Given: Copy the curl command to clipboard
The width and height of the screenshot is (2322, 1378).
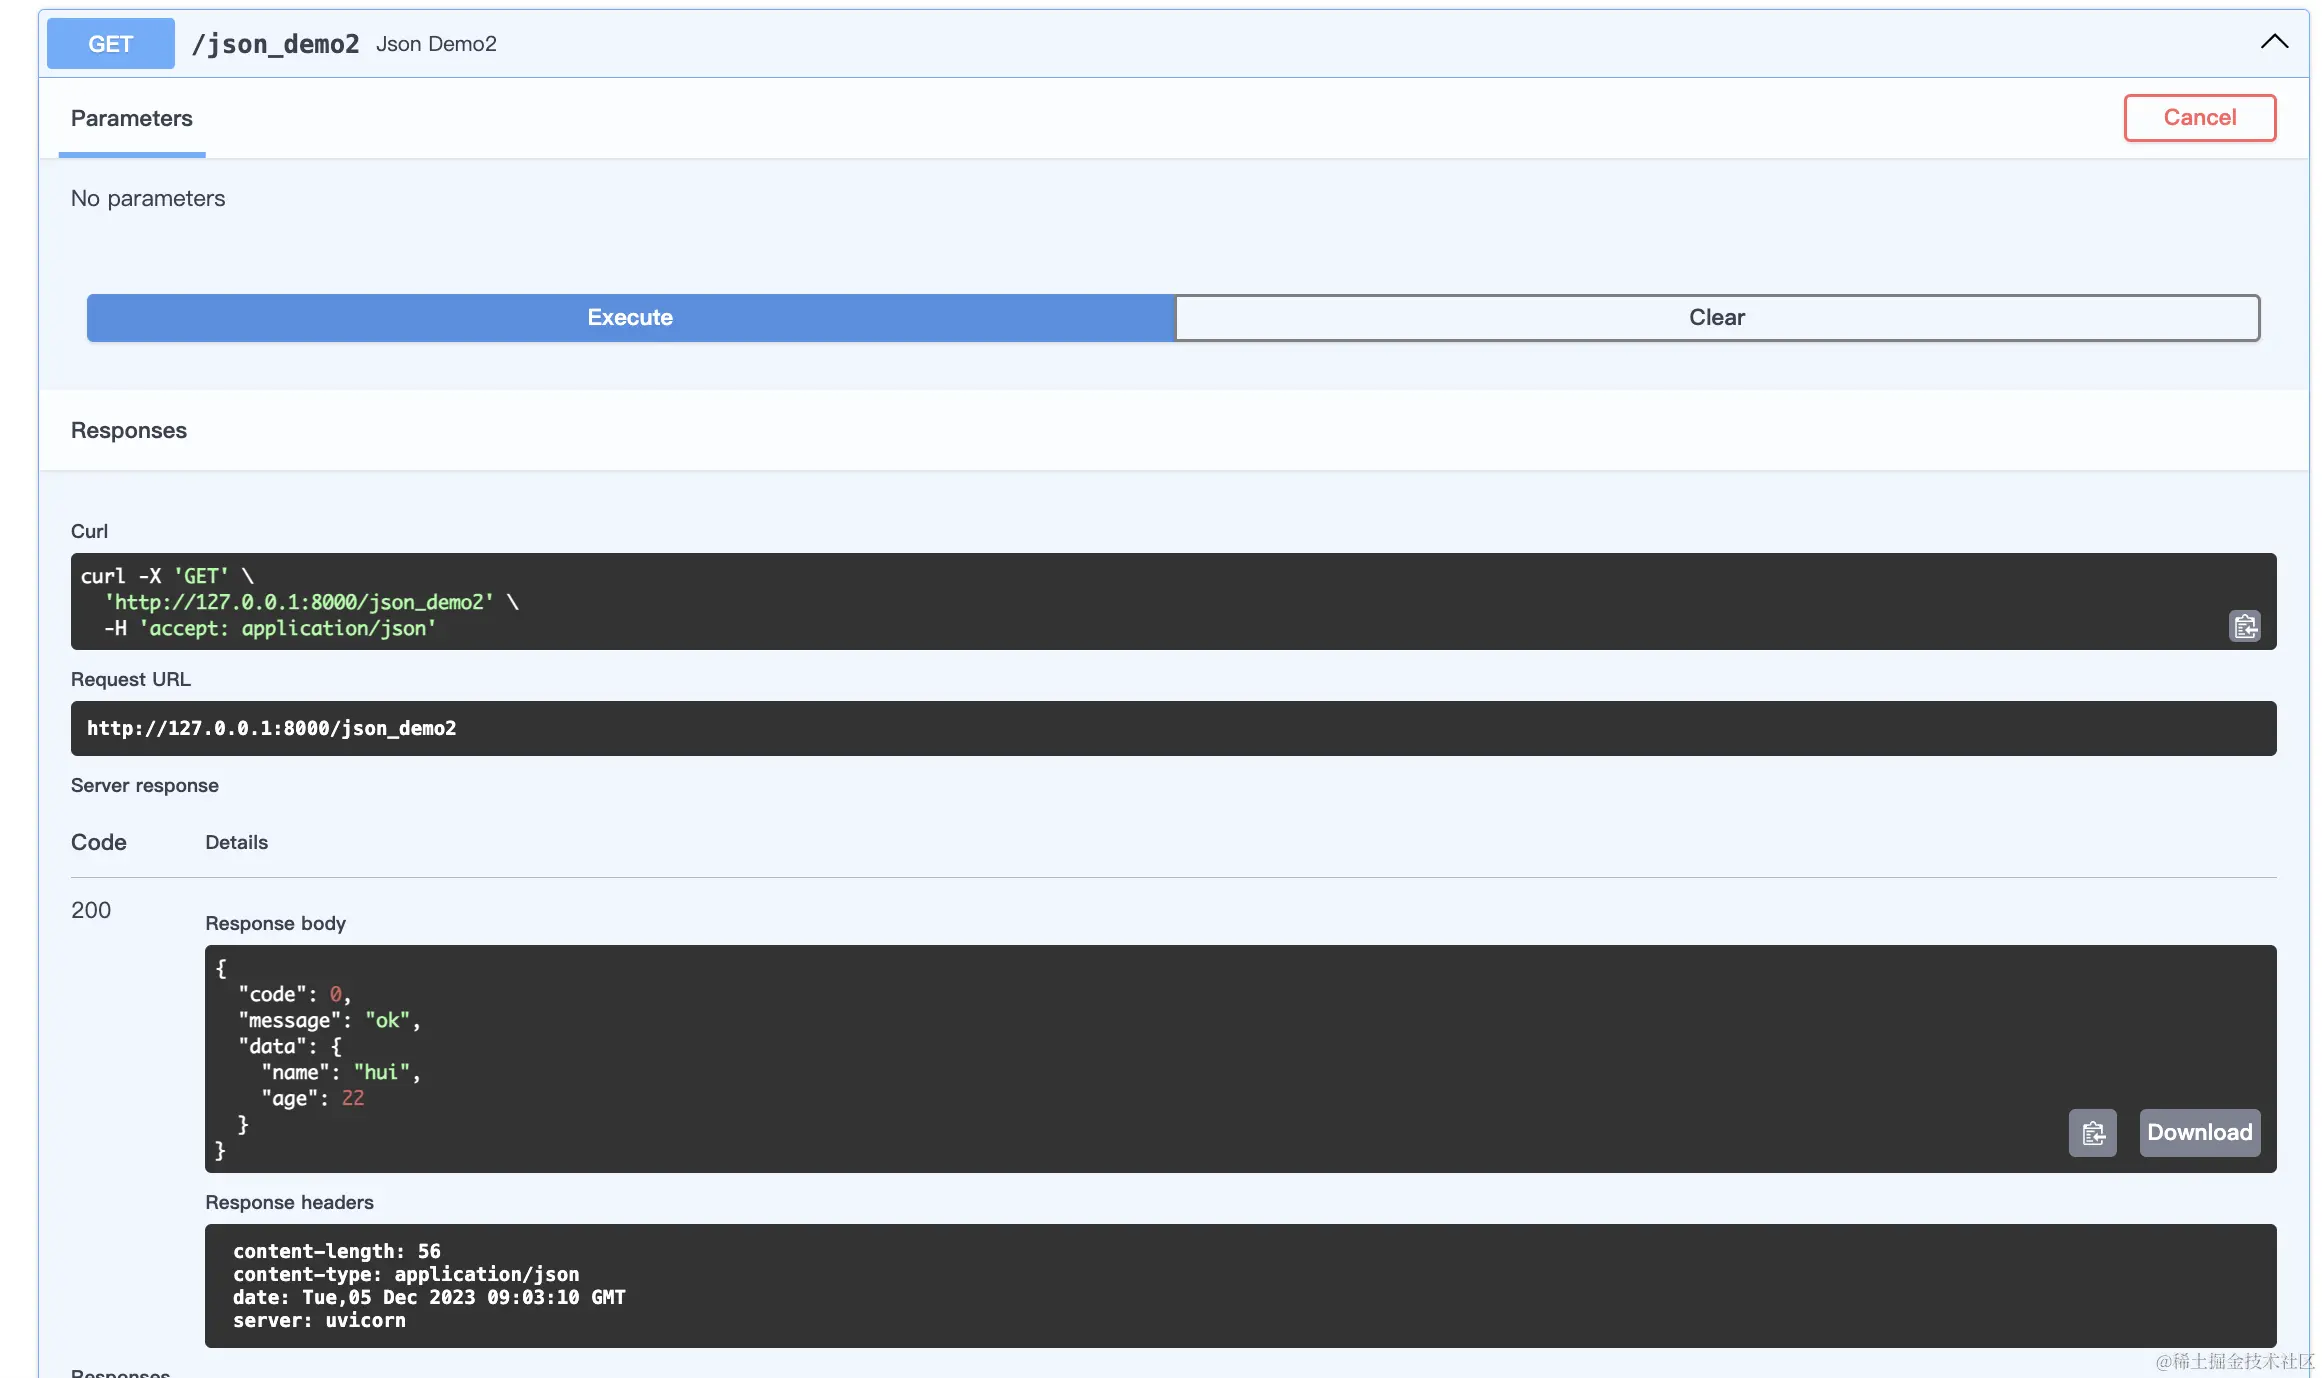Looking at the screenshot, I should click(x=2245, y=626).
